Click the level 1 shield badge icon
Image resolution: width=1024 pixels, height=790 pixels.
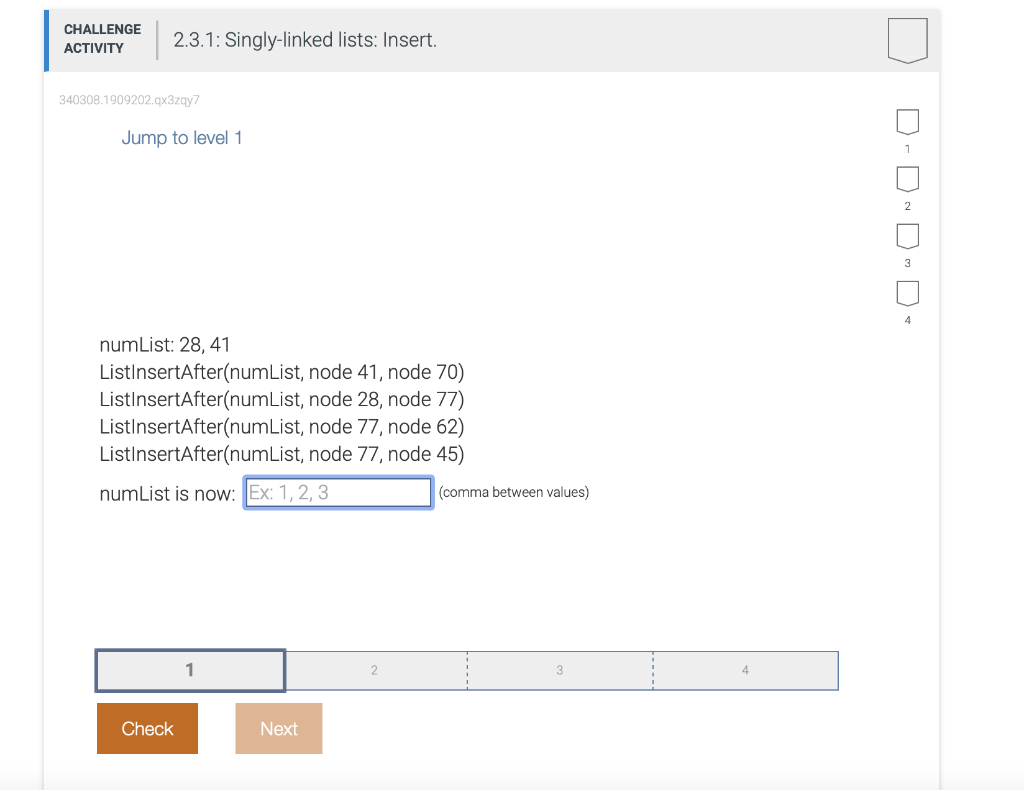point(907,120)
